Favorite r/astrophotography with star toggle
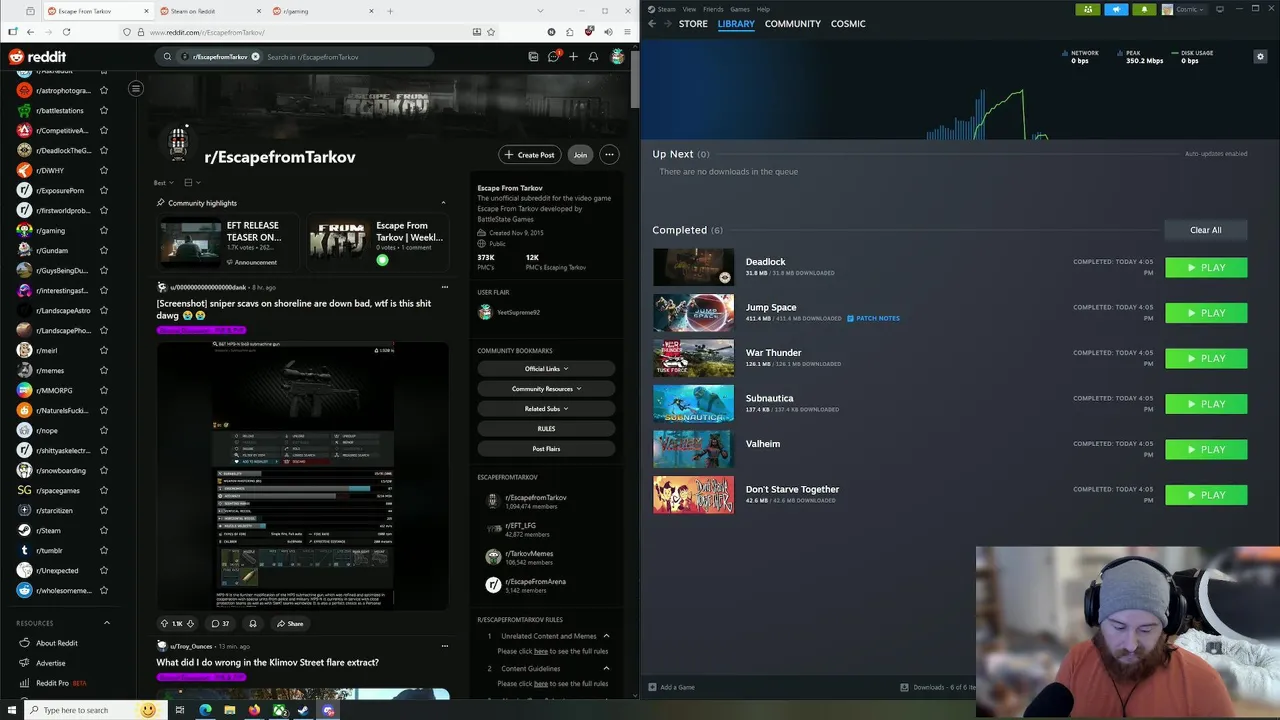Screen dimensions: 1280x720 point(104,90)
